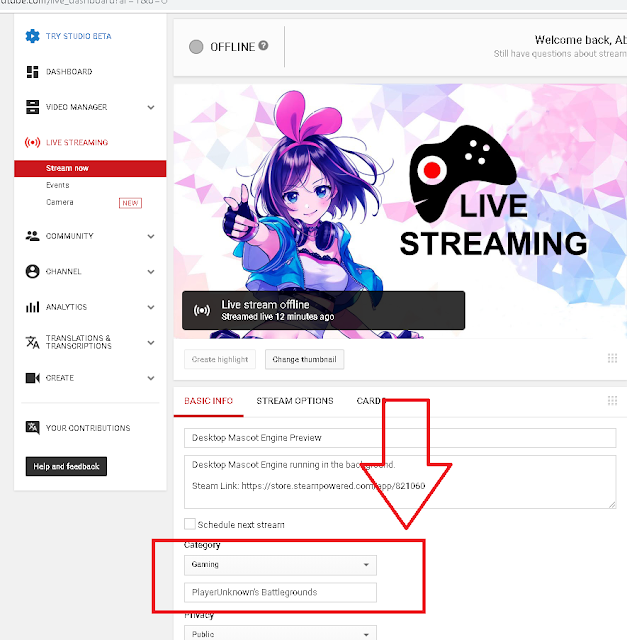Click the Channel account icon
Screen dimensions: 627x640
pos(32,271)
